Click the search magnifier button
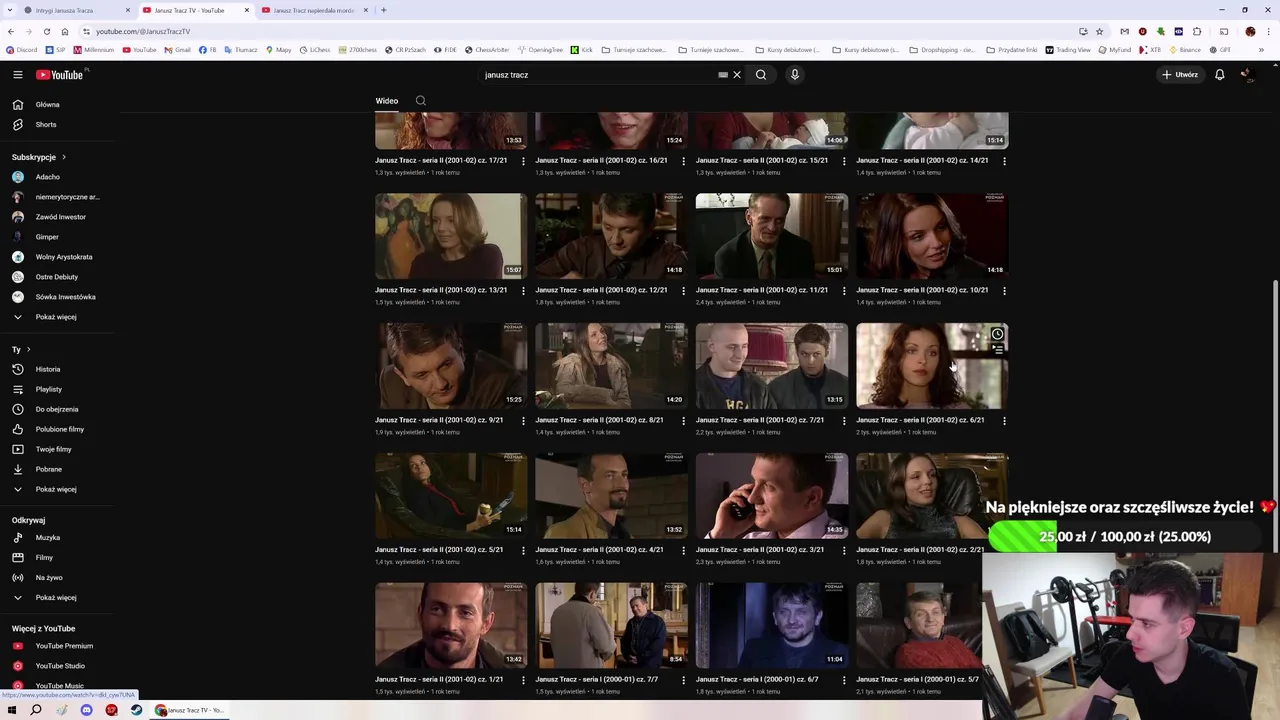Image resolution: width=1280 pixels, height=720 pixels. point(761,75)
